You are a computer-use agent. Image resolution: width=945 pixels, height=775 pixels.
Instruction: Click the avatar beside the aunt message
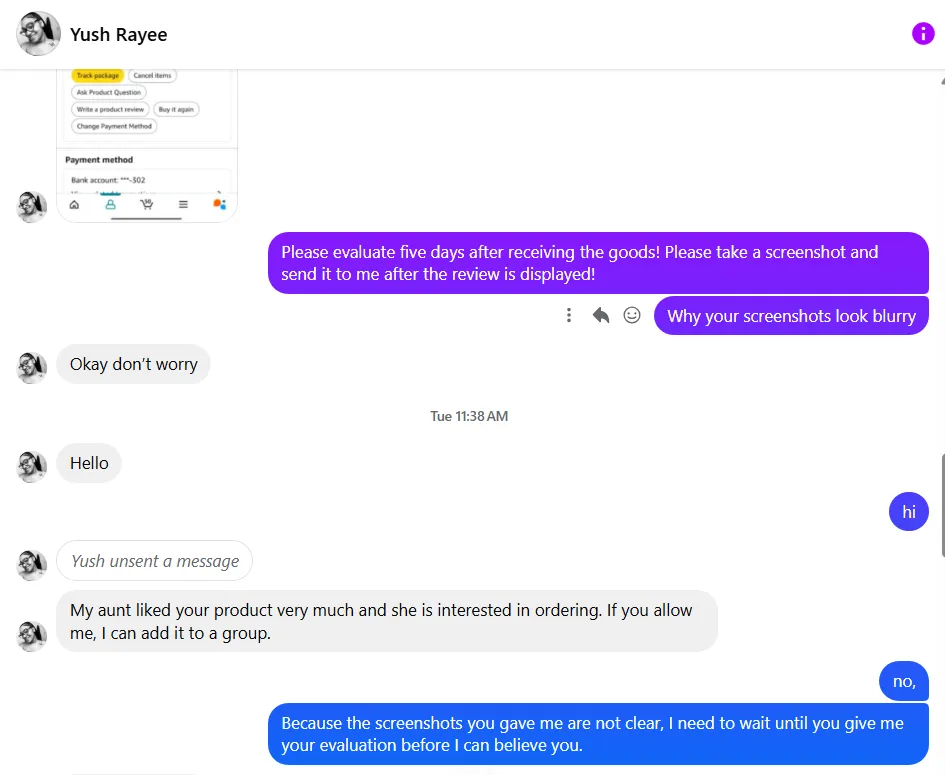[x=32, y=636]
